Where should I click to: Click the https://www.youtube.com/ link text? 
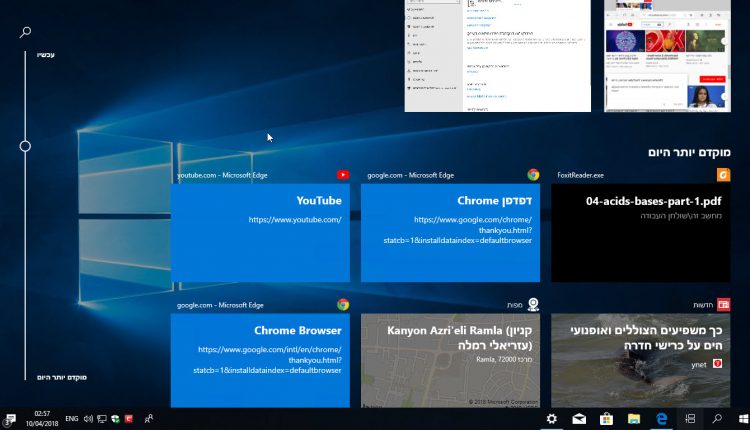295,220
